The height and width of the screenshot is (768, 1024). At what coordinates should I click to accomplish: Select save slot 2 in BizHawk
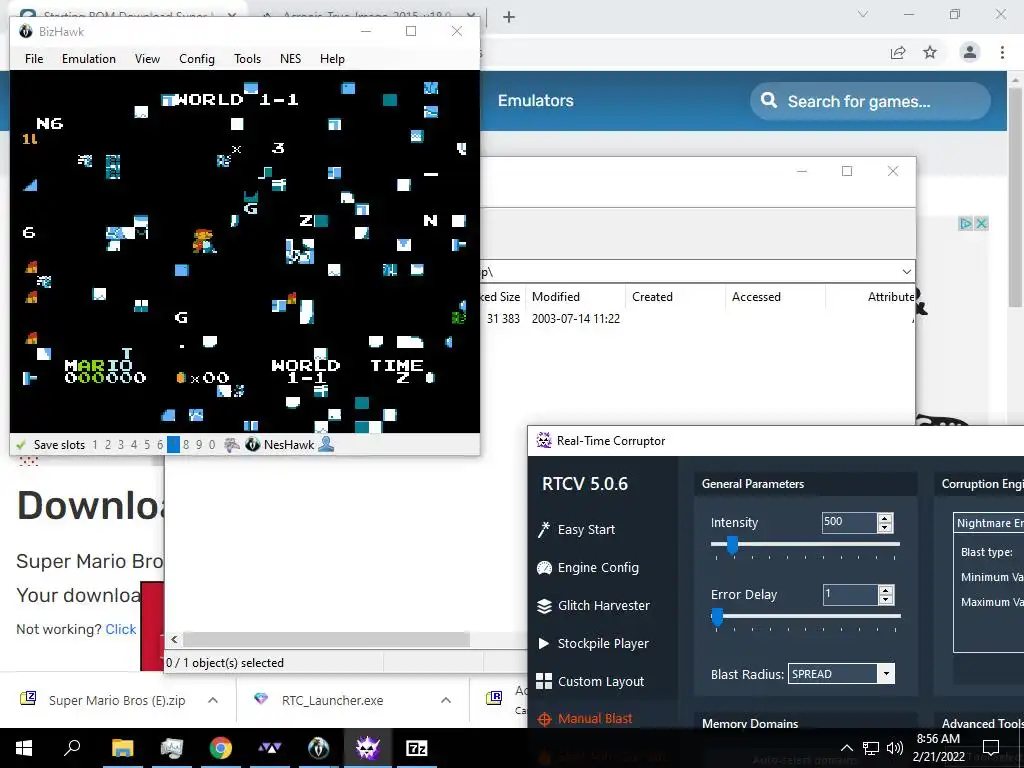[x=108, y=445]
